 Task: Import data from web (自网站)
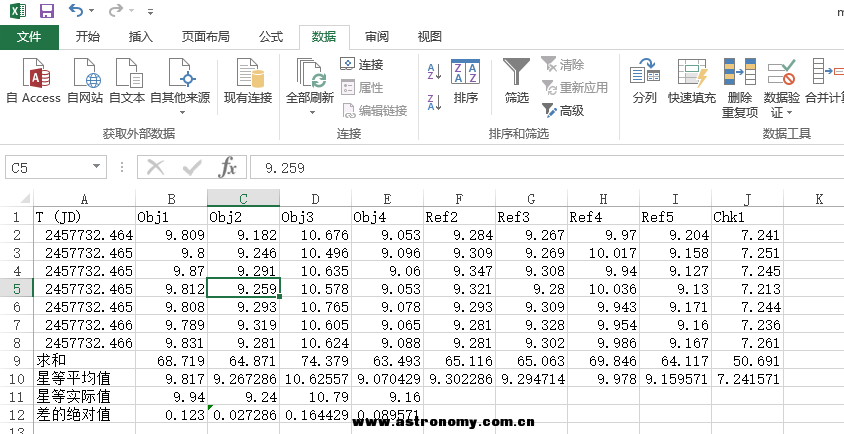(x=85, y=81)
